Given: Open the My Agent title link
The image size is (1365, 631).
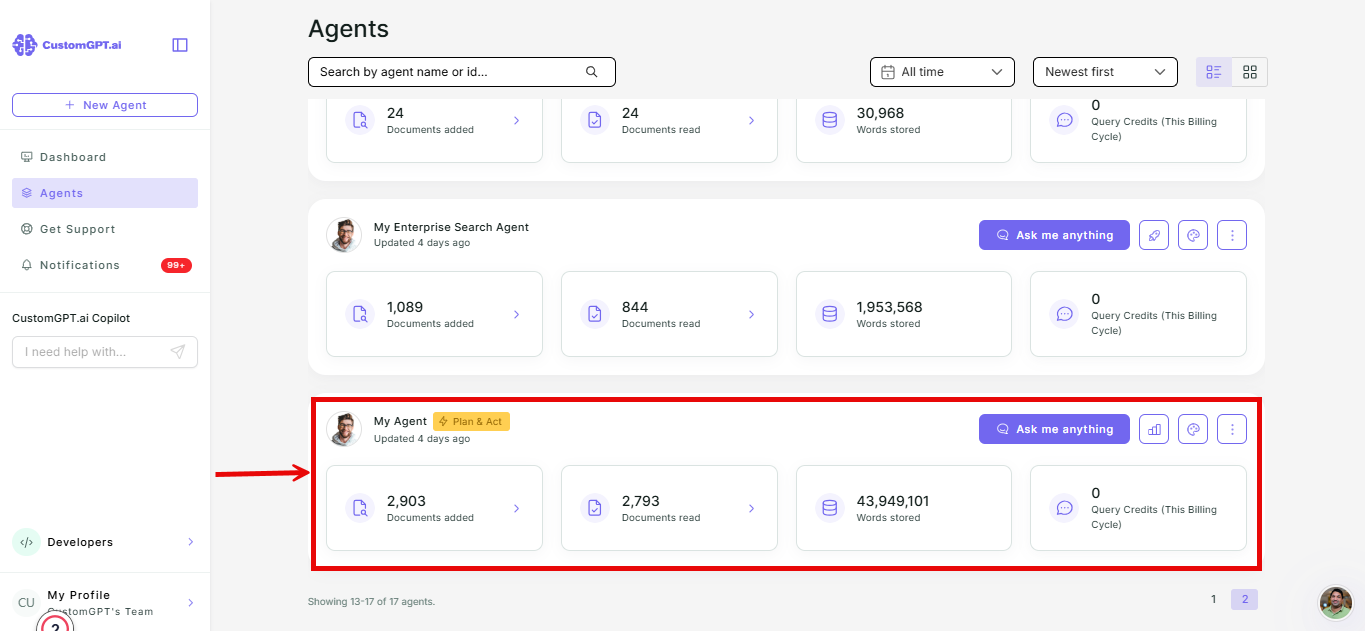Looking at the screenshot, I should (400, 421).
